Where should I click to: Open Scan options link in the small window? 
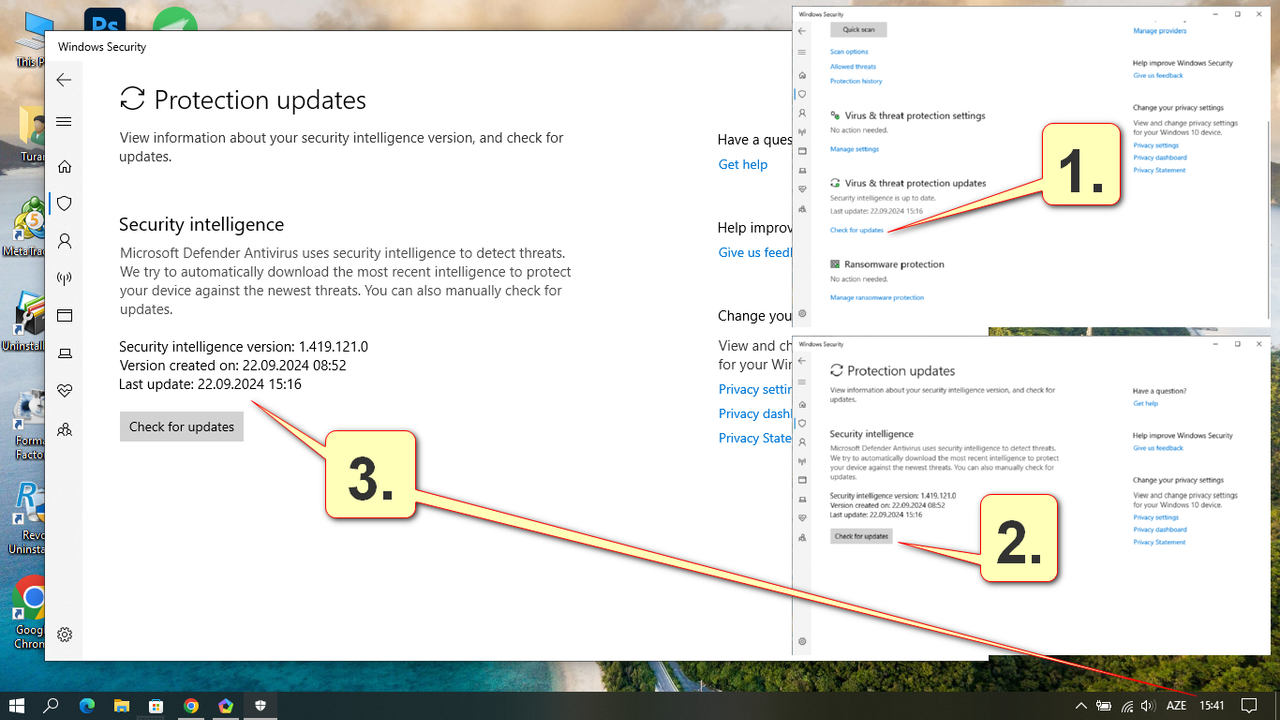tap(849, 52)
